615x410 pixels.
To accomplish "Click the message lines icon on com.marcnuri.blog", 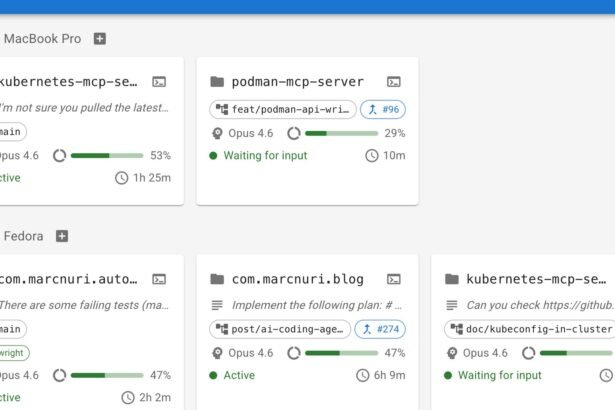I will [x=217, y=305].
